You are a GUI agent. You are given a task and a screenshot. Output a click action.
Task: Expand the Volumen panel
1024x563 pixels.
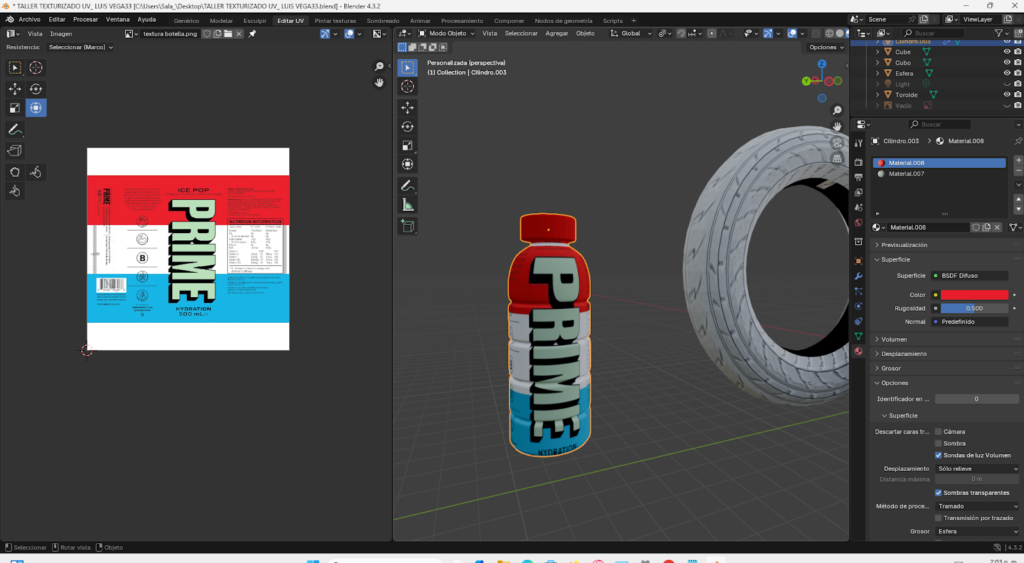tap(946, 340)
